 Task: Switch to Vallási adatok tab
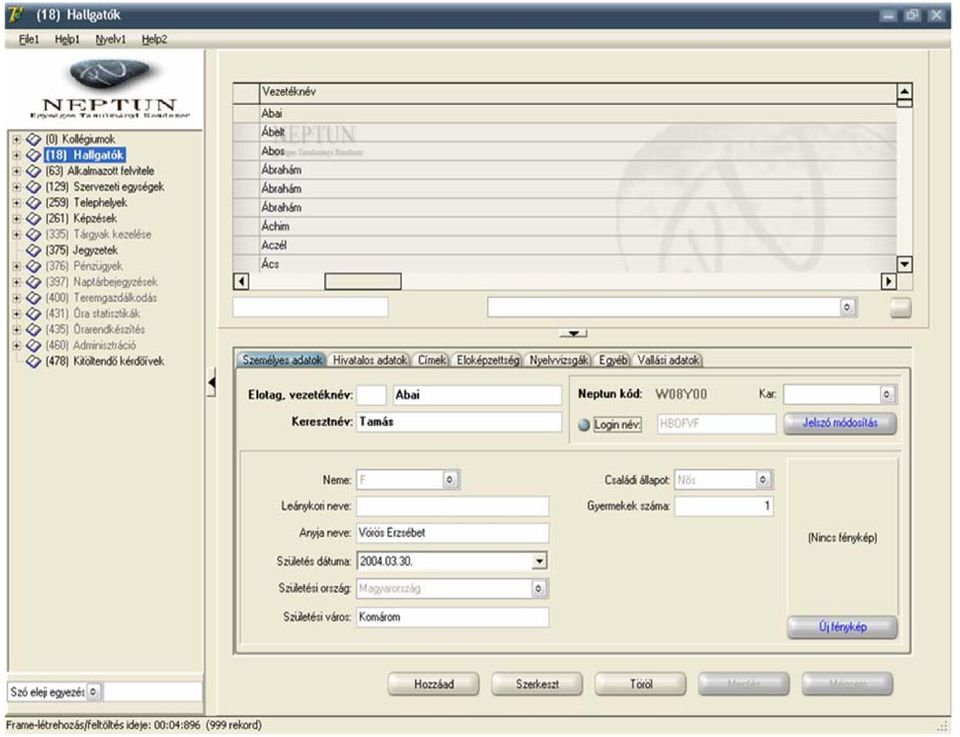click(x=668, y=361)
